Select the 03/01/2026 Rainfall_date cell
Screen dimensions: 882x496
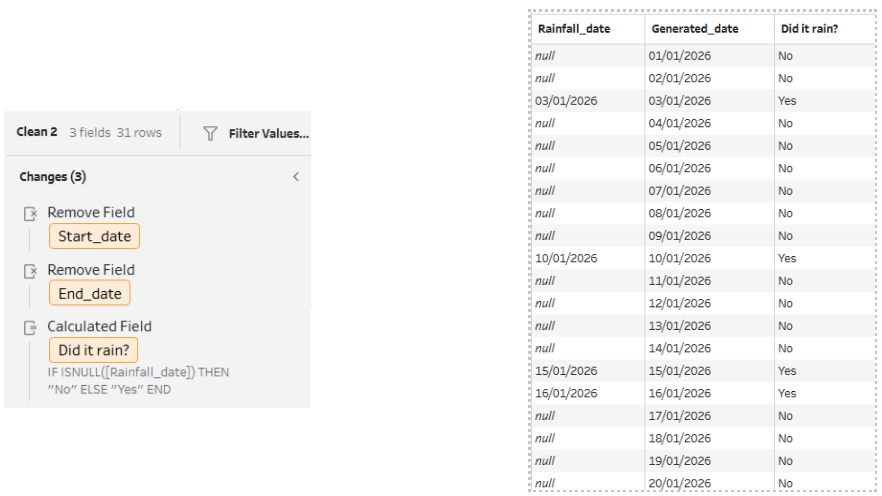[567, 101]
